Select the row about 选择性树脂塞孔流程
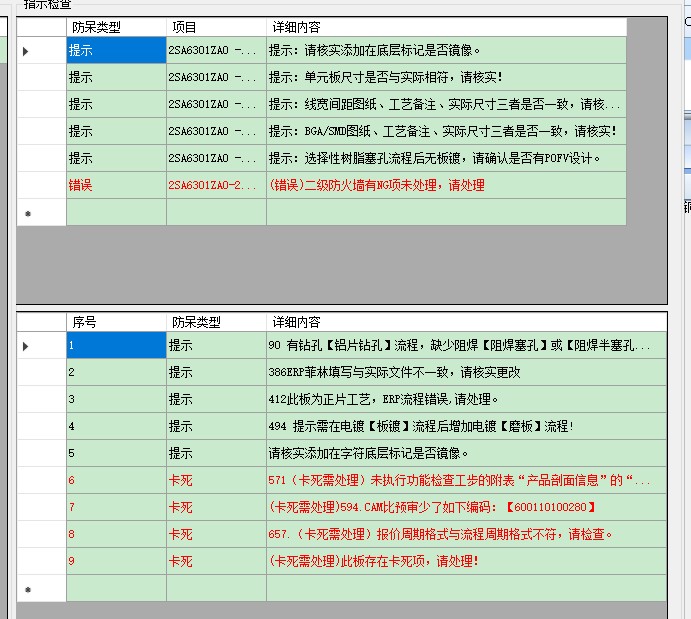Screen dimensions: 691x619 coord(446,158)
